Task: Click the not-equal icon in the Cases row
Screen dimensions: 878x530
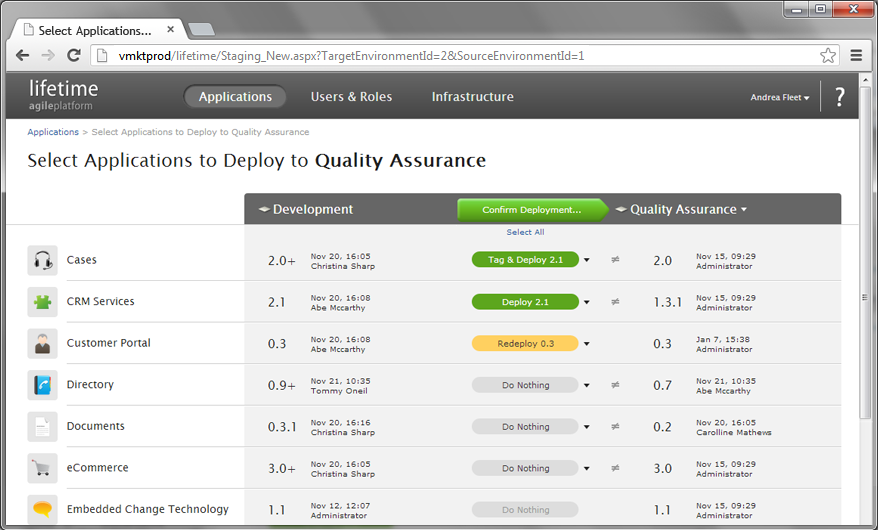Action: [615, 260]
